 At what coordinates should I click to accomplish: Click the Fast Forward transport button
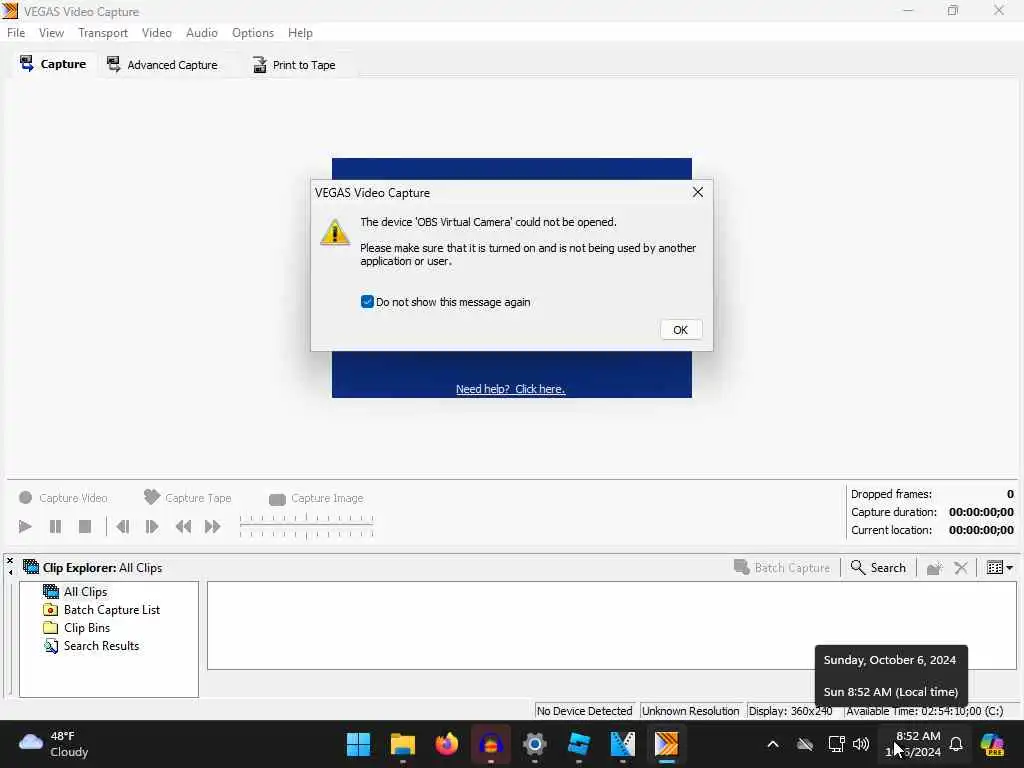[x=212, y=526]
